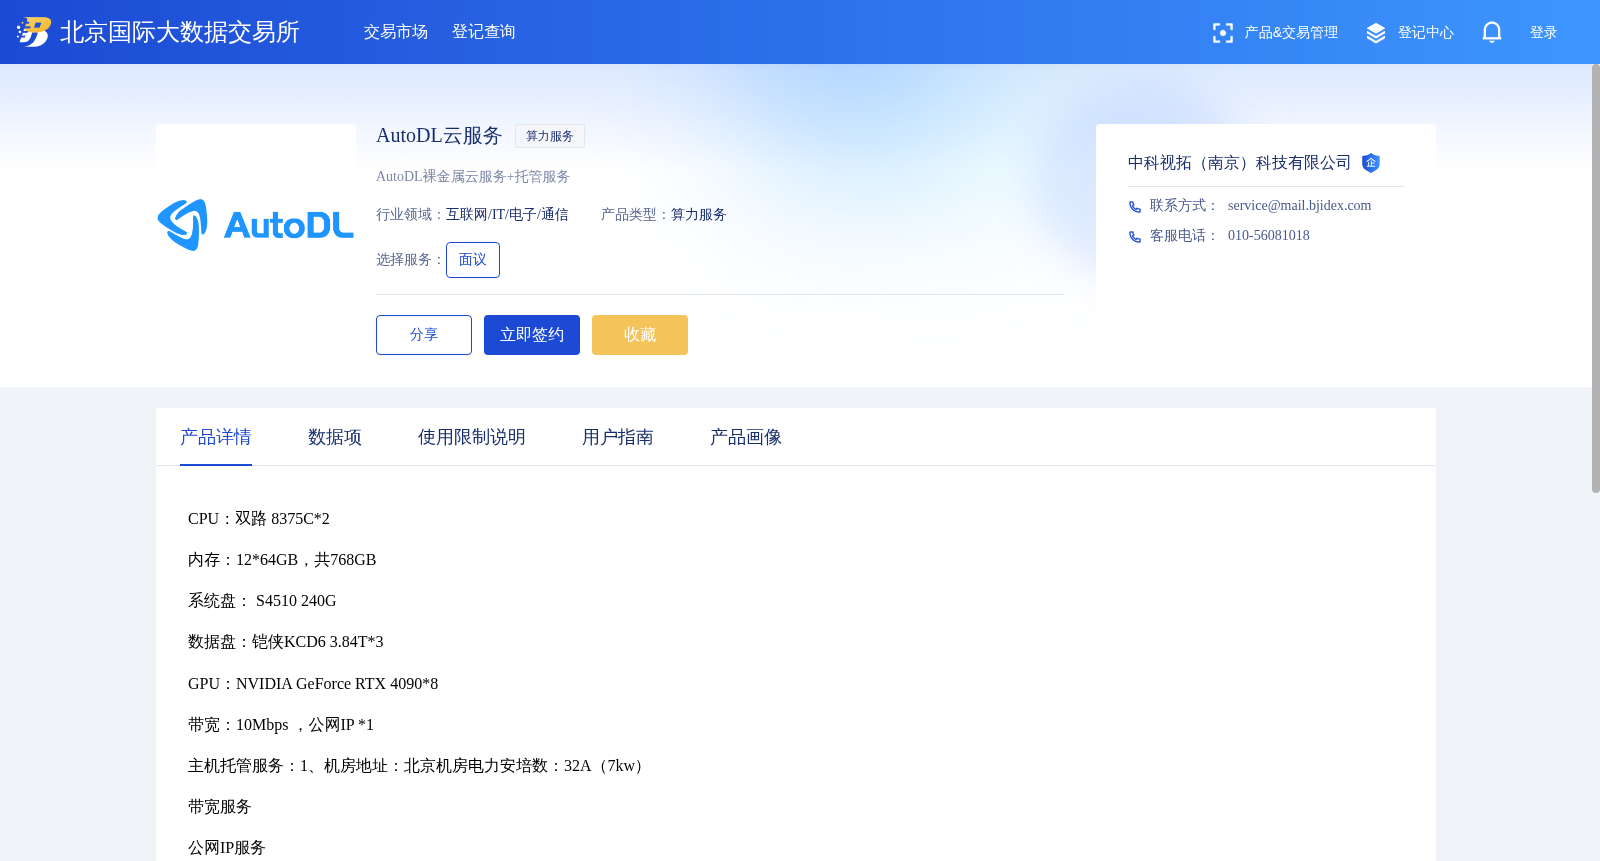Open the 使用限制说明 tab

point(472,437)
